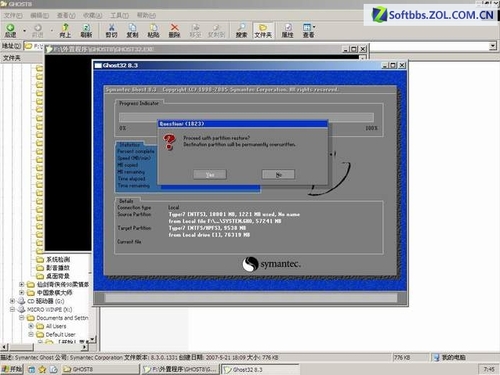Open the address bar dropdown arrow
The height and width of the screenshot is (375, 500).
click(493, 46)
